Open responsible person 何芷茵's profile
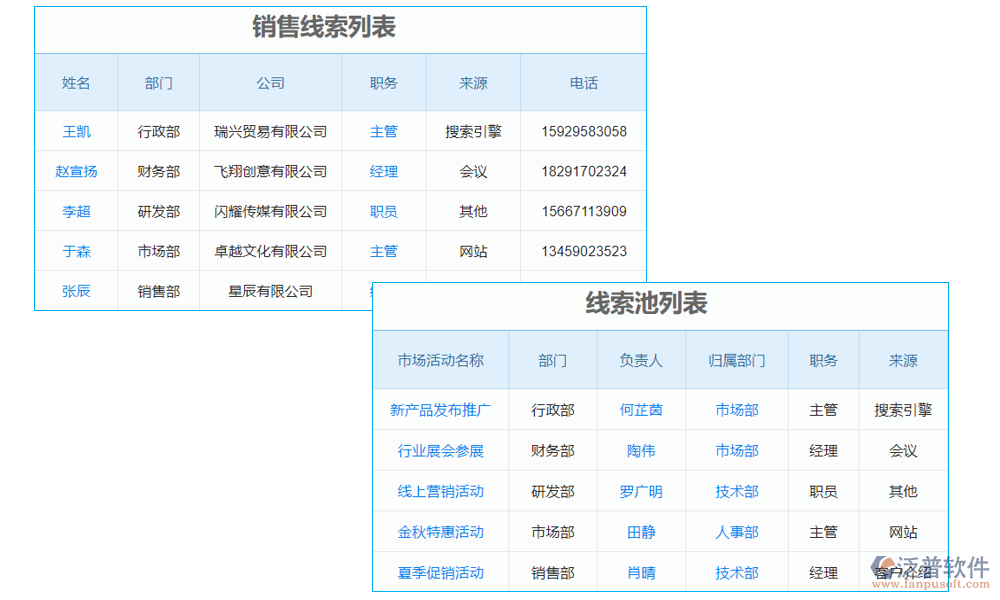Image resolution: width=1000 pixels, height=600 pixels. (641, 410)
